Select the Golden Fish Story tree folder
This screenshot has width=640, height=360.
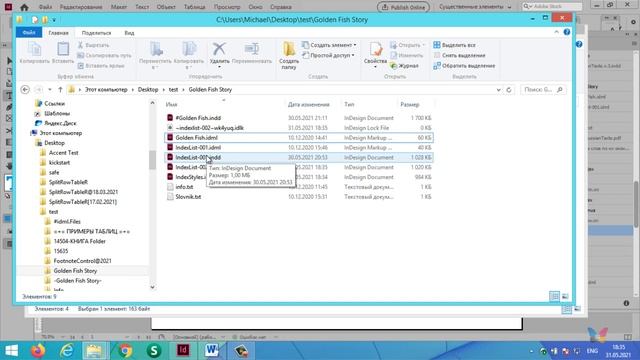coord(75,271)
